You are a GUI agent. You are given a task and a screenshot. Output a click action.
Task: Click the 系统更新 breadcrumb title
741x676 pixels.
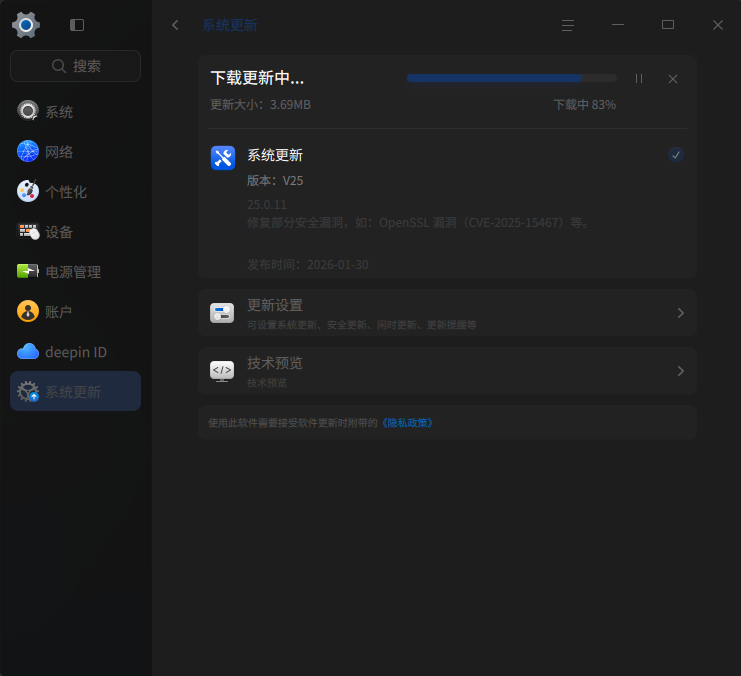(230, 25)
